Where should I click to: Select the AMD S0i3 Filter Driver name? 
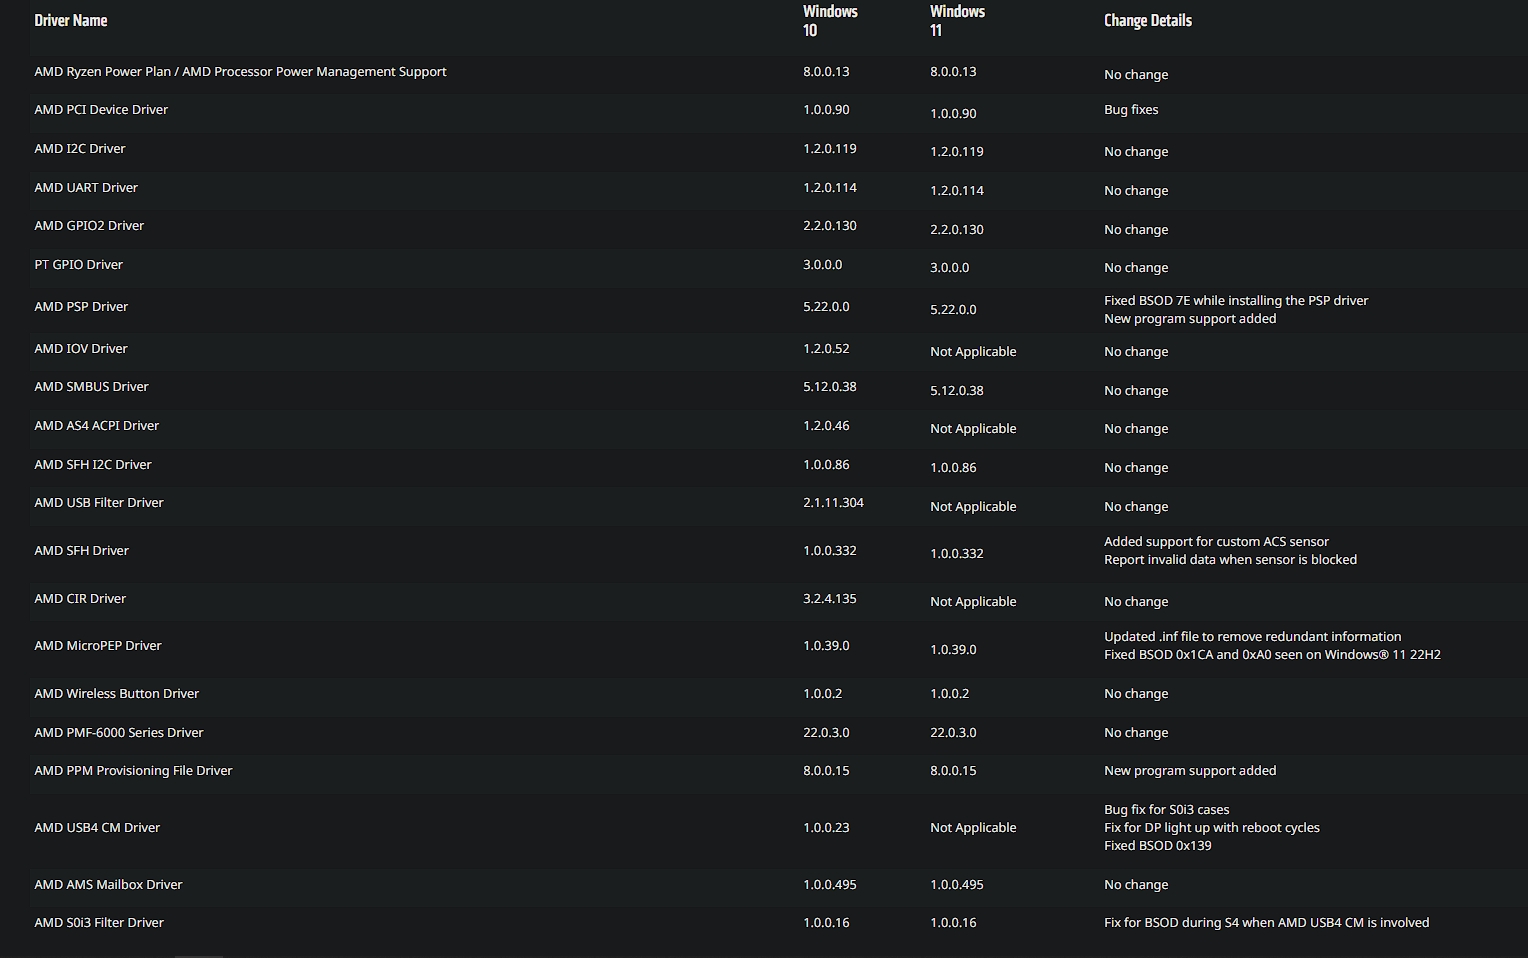pyautogui.click(x=99, y=923)
